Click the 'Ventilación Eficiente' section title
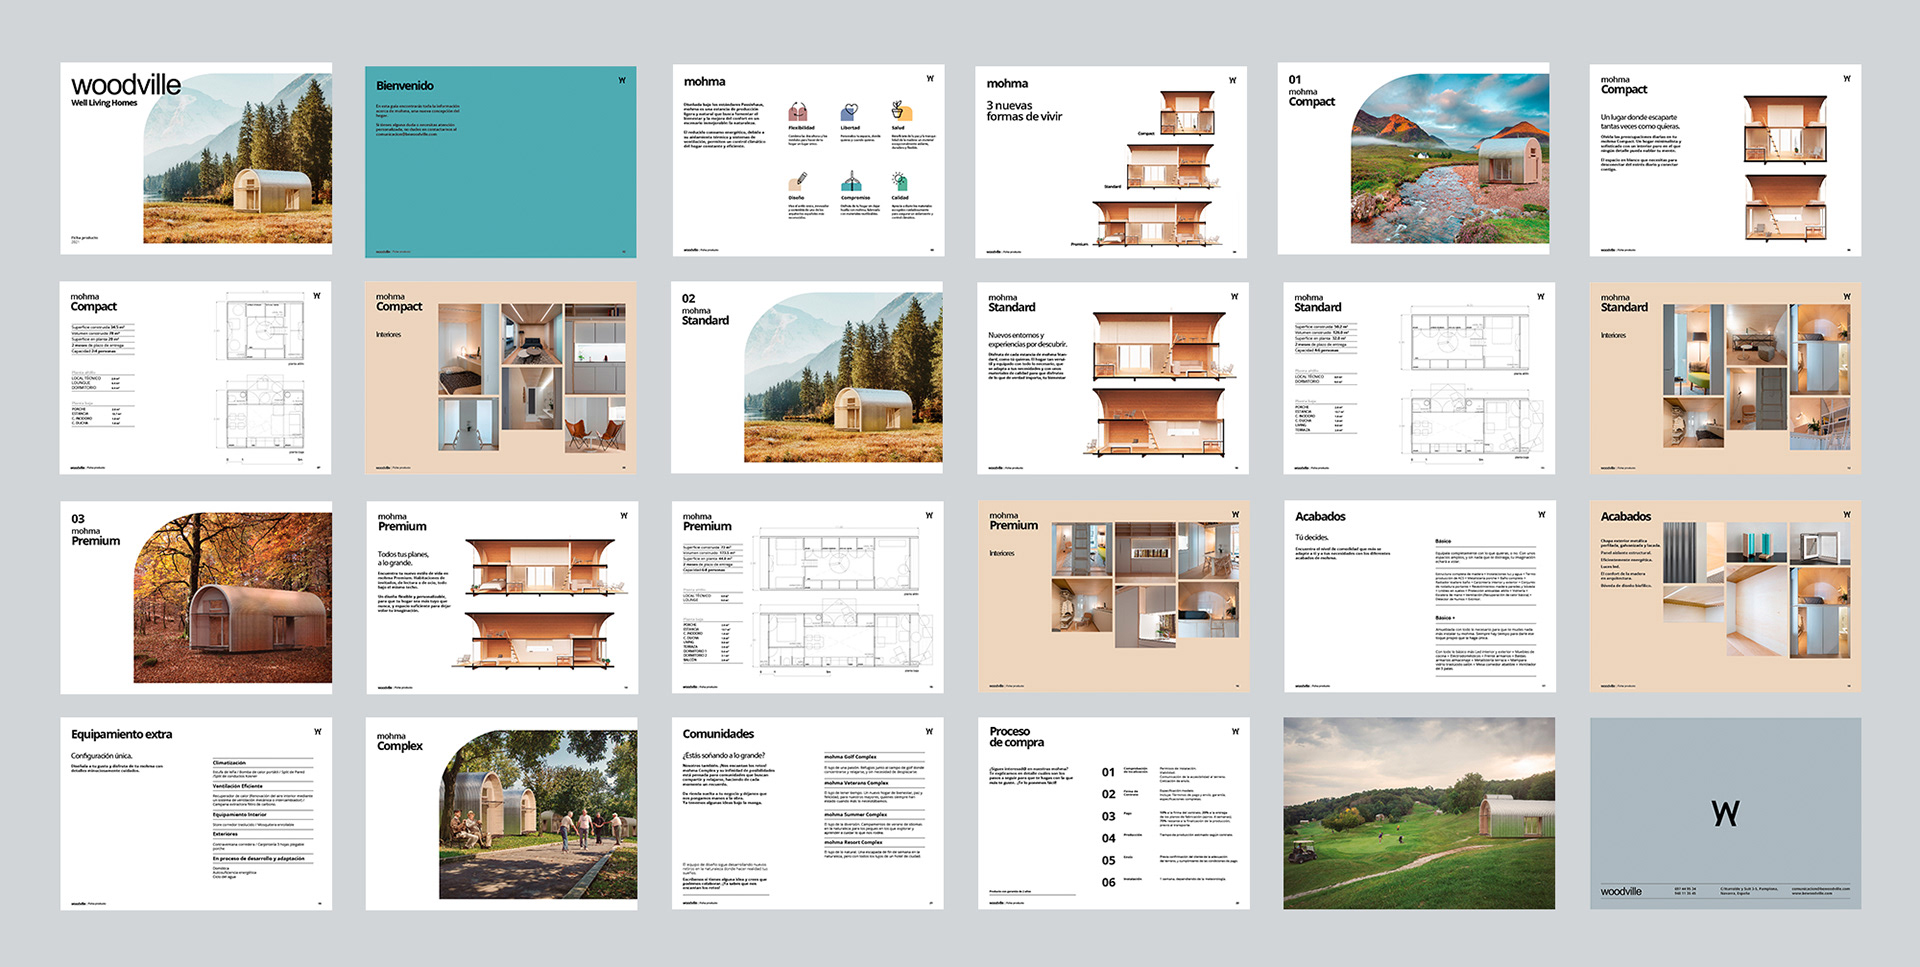The height and width of the screenshot is (967, 1920). point(238,786)
